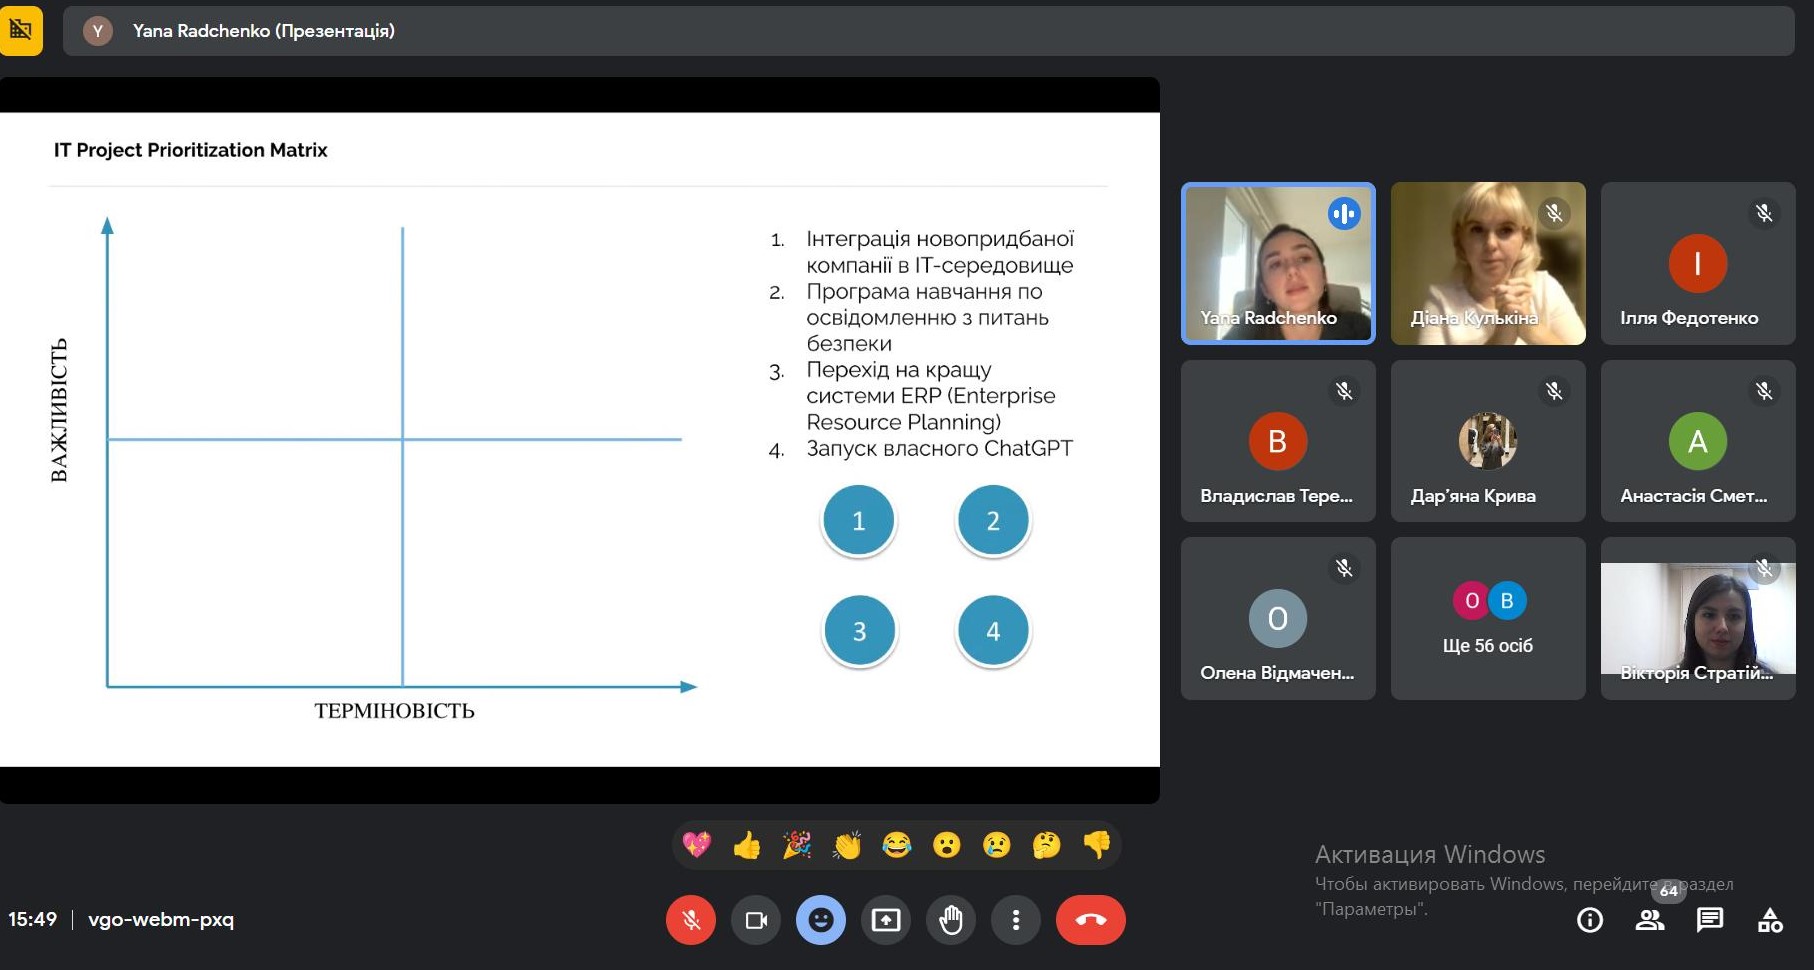Image resolution: width=1814 pixels, height=970 pixels.
Task: Toggle the camera on or off
Action: tap(756, 920)
